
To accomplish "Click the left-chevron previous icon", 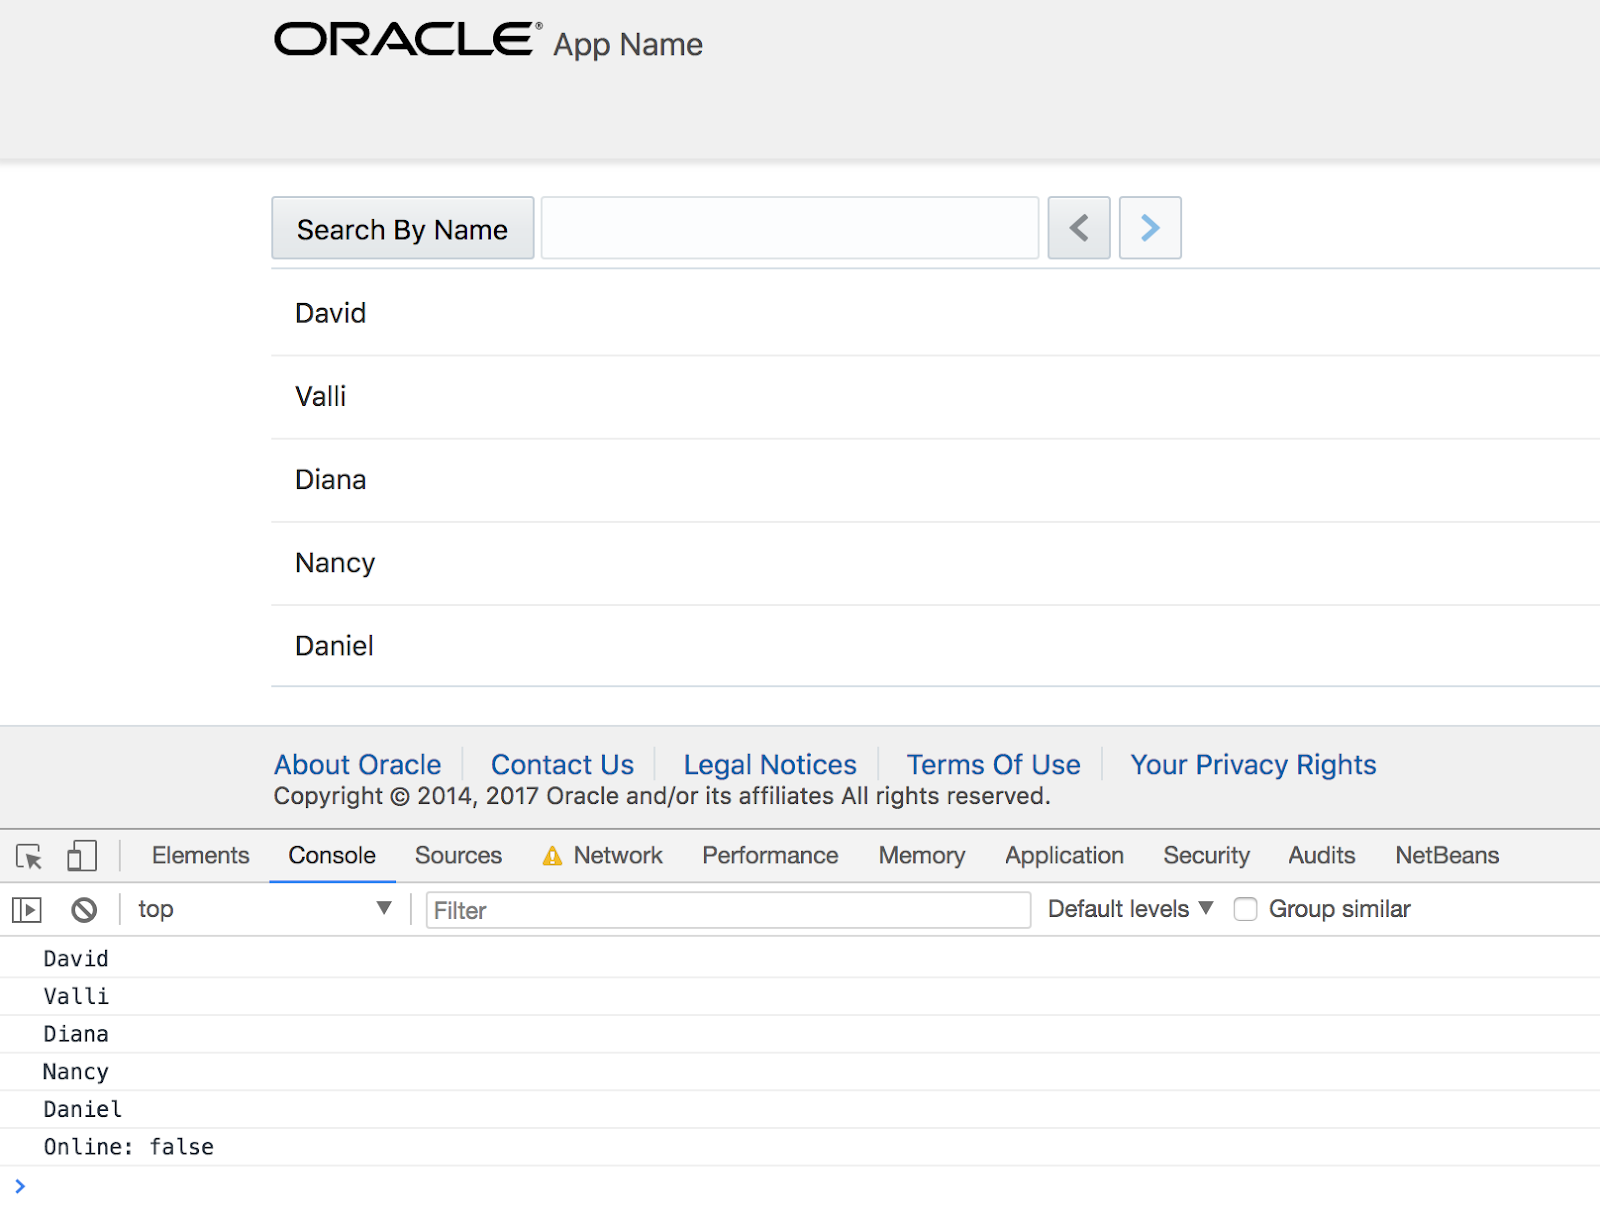I will (1078, 228).
